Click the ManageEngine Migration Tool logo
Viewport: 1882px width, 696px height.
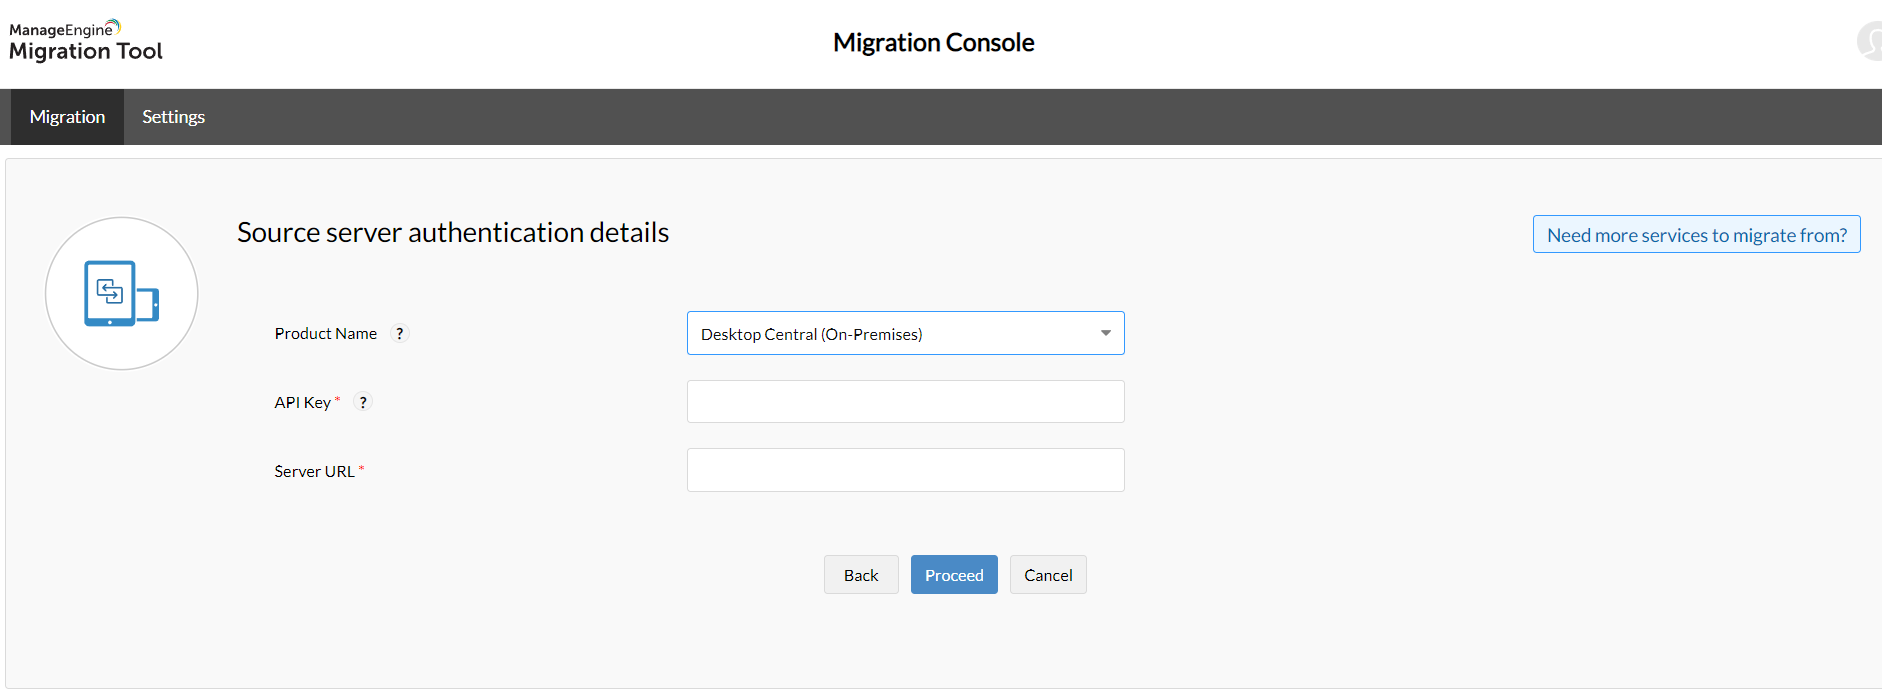click(85, 42)
